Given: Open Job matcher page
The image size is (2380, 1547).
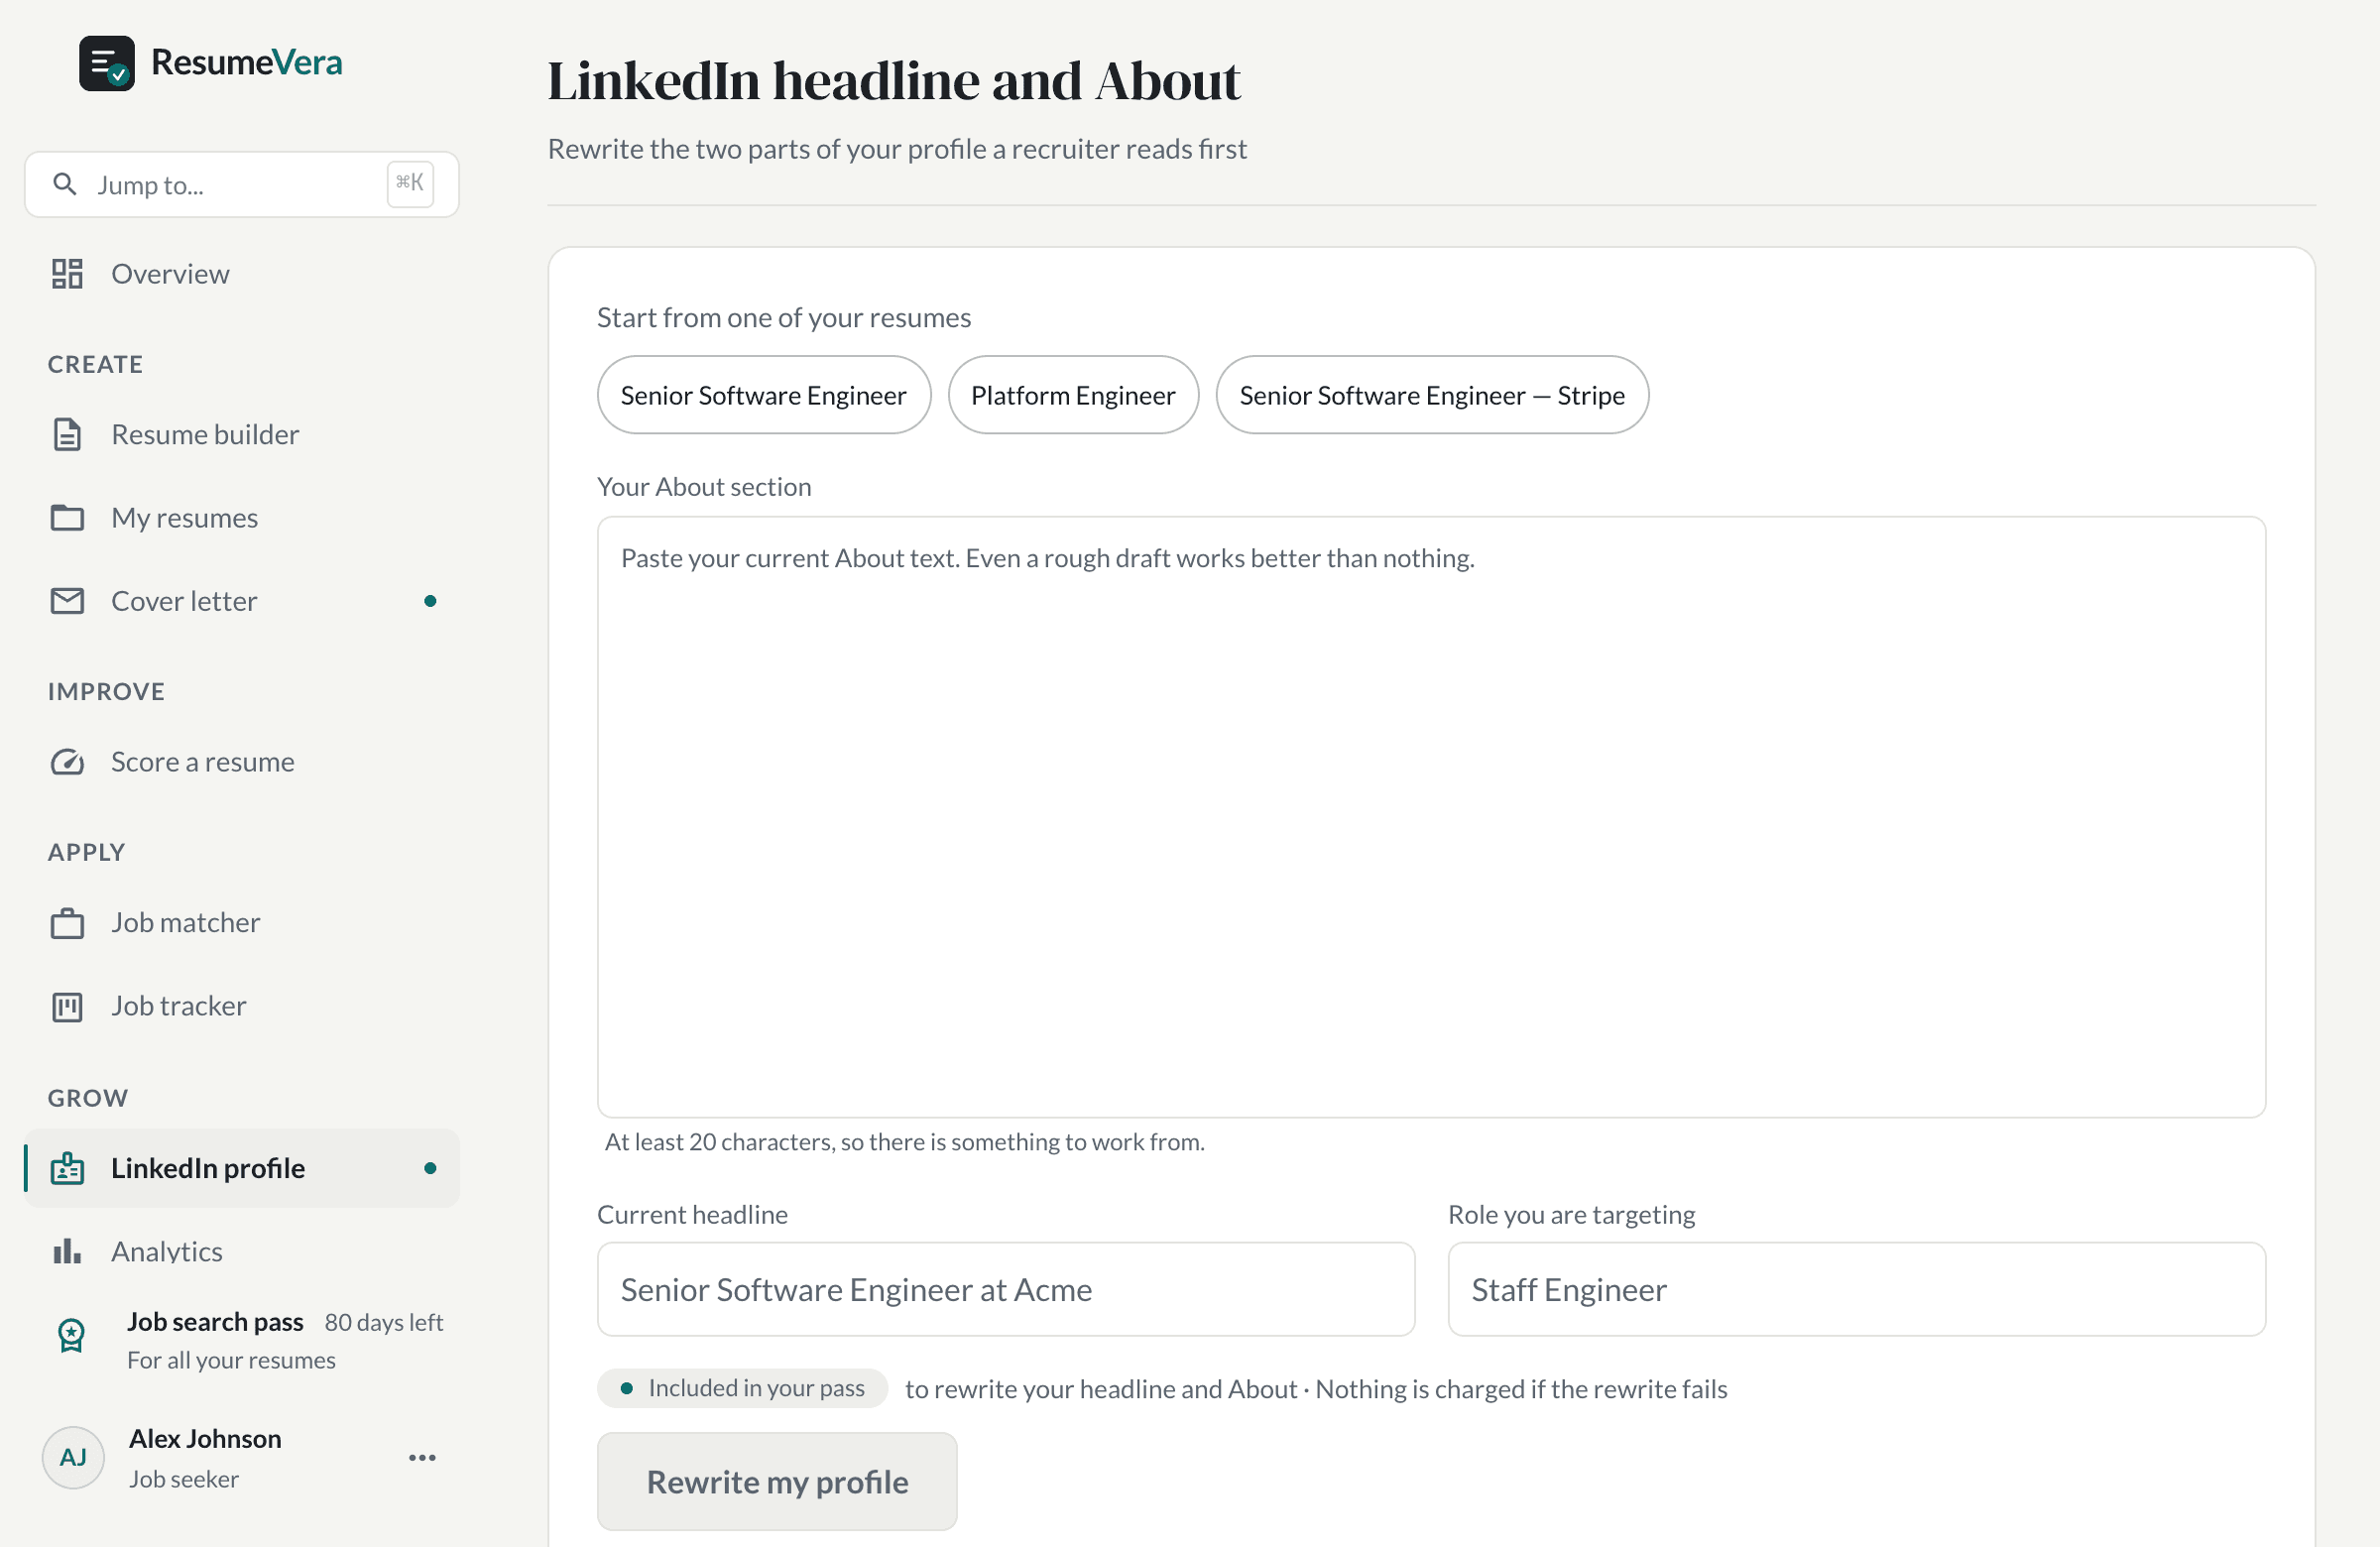Looking at the screenshot, I should coord(242,922).
